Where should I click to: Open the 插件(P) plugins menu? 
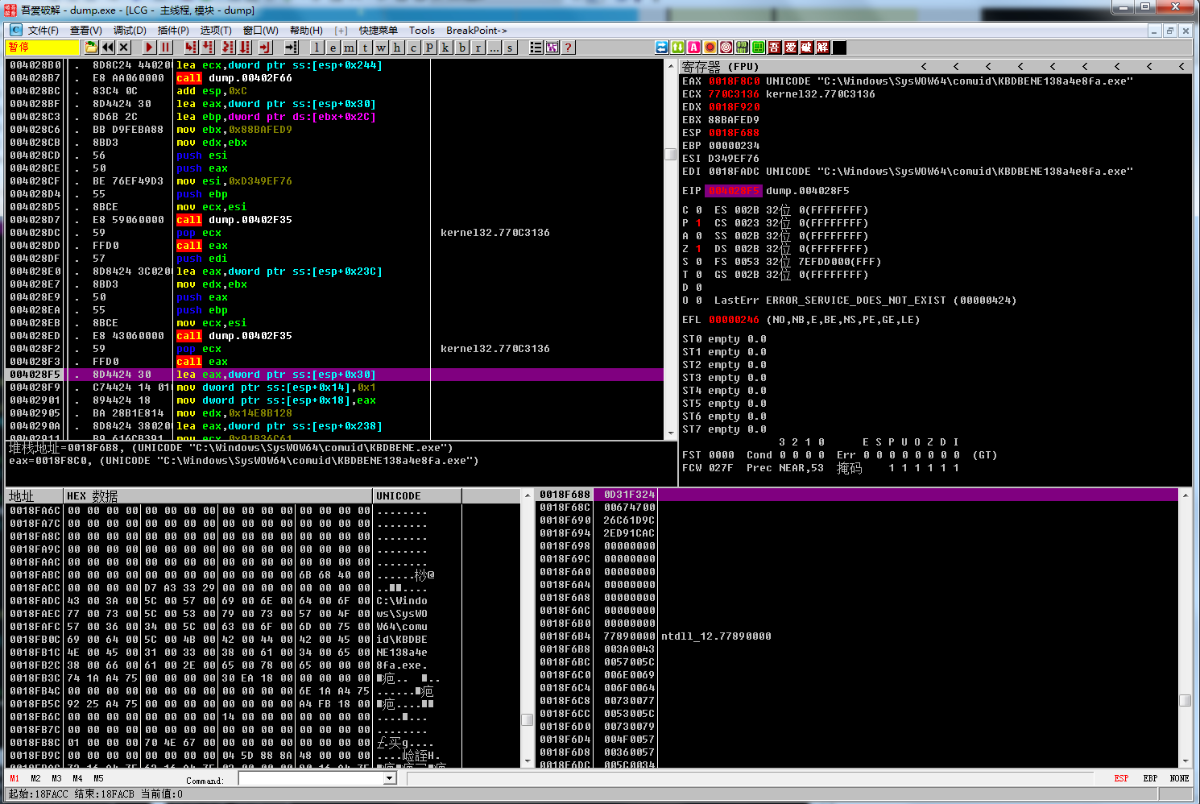point(173,30)
